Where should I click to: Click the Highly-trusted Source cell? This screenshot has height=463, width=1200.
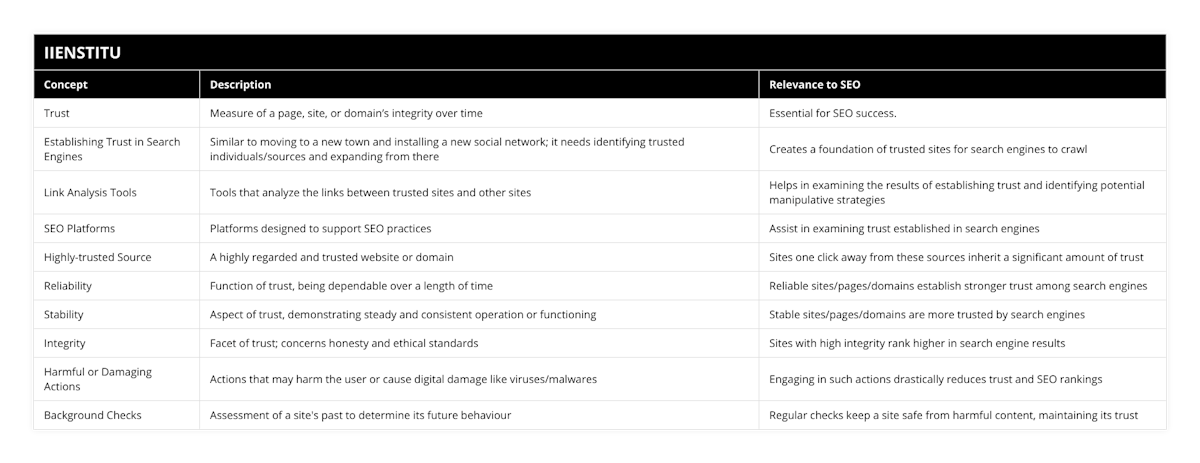pyautogui.click(x=98, y=257)
